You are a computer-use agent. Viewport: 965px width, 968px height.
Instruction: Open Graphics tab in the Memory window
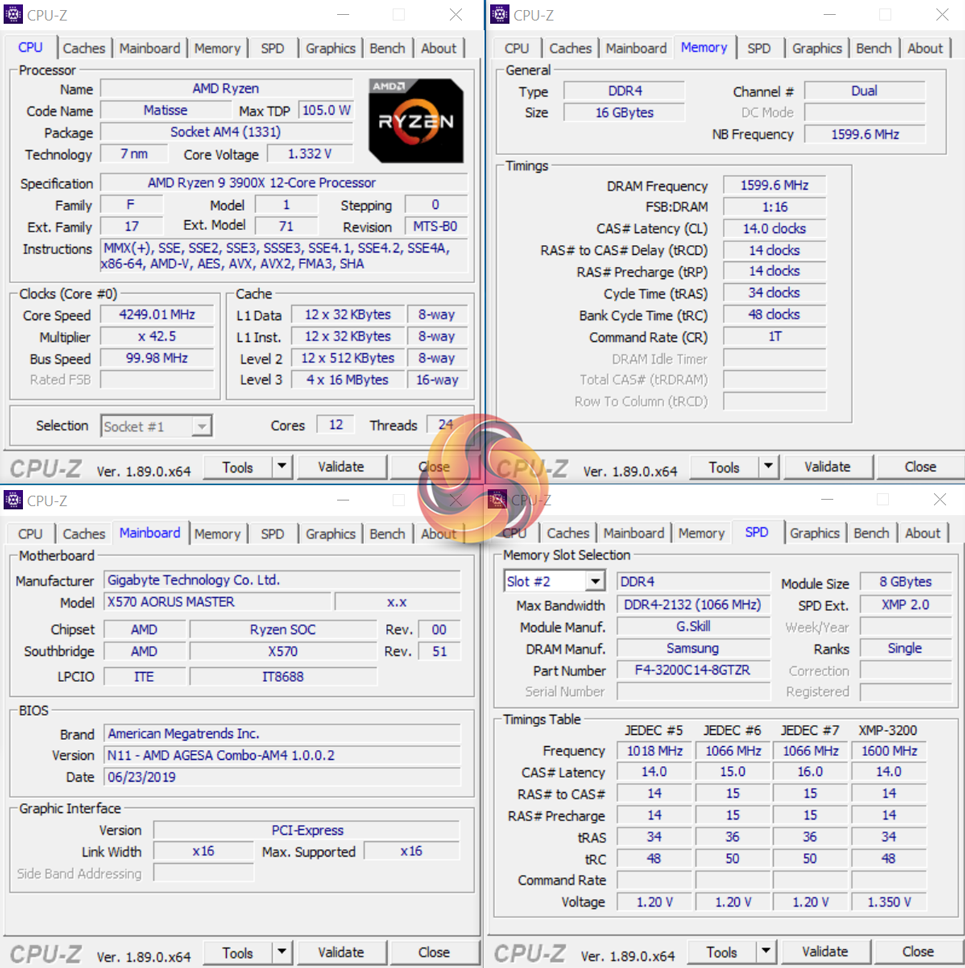pyautogui.click(x=817, y=48)
